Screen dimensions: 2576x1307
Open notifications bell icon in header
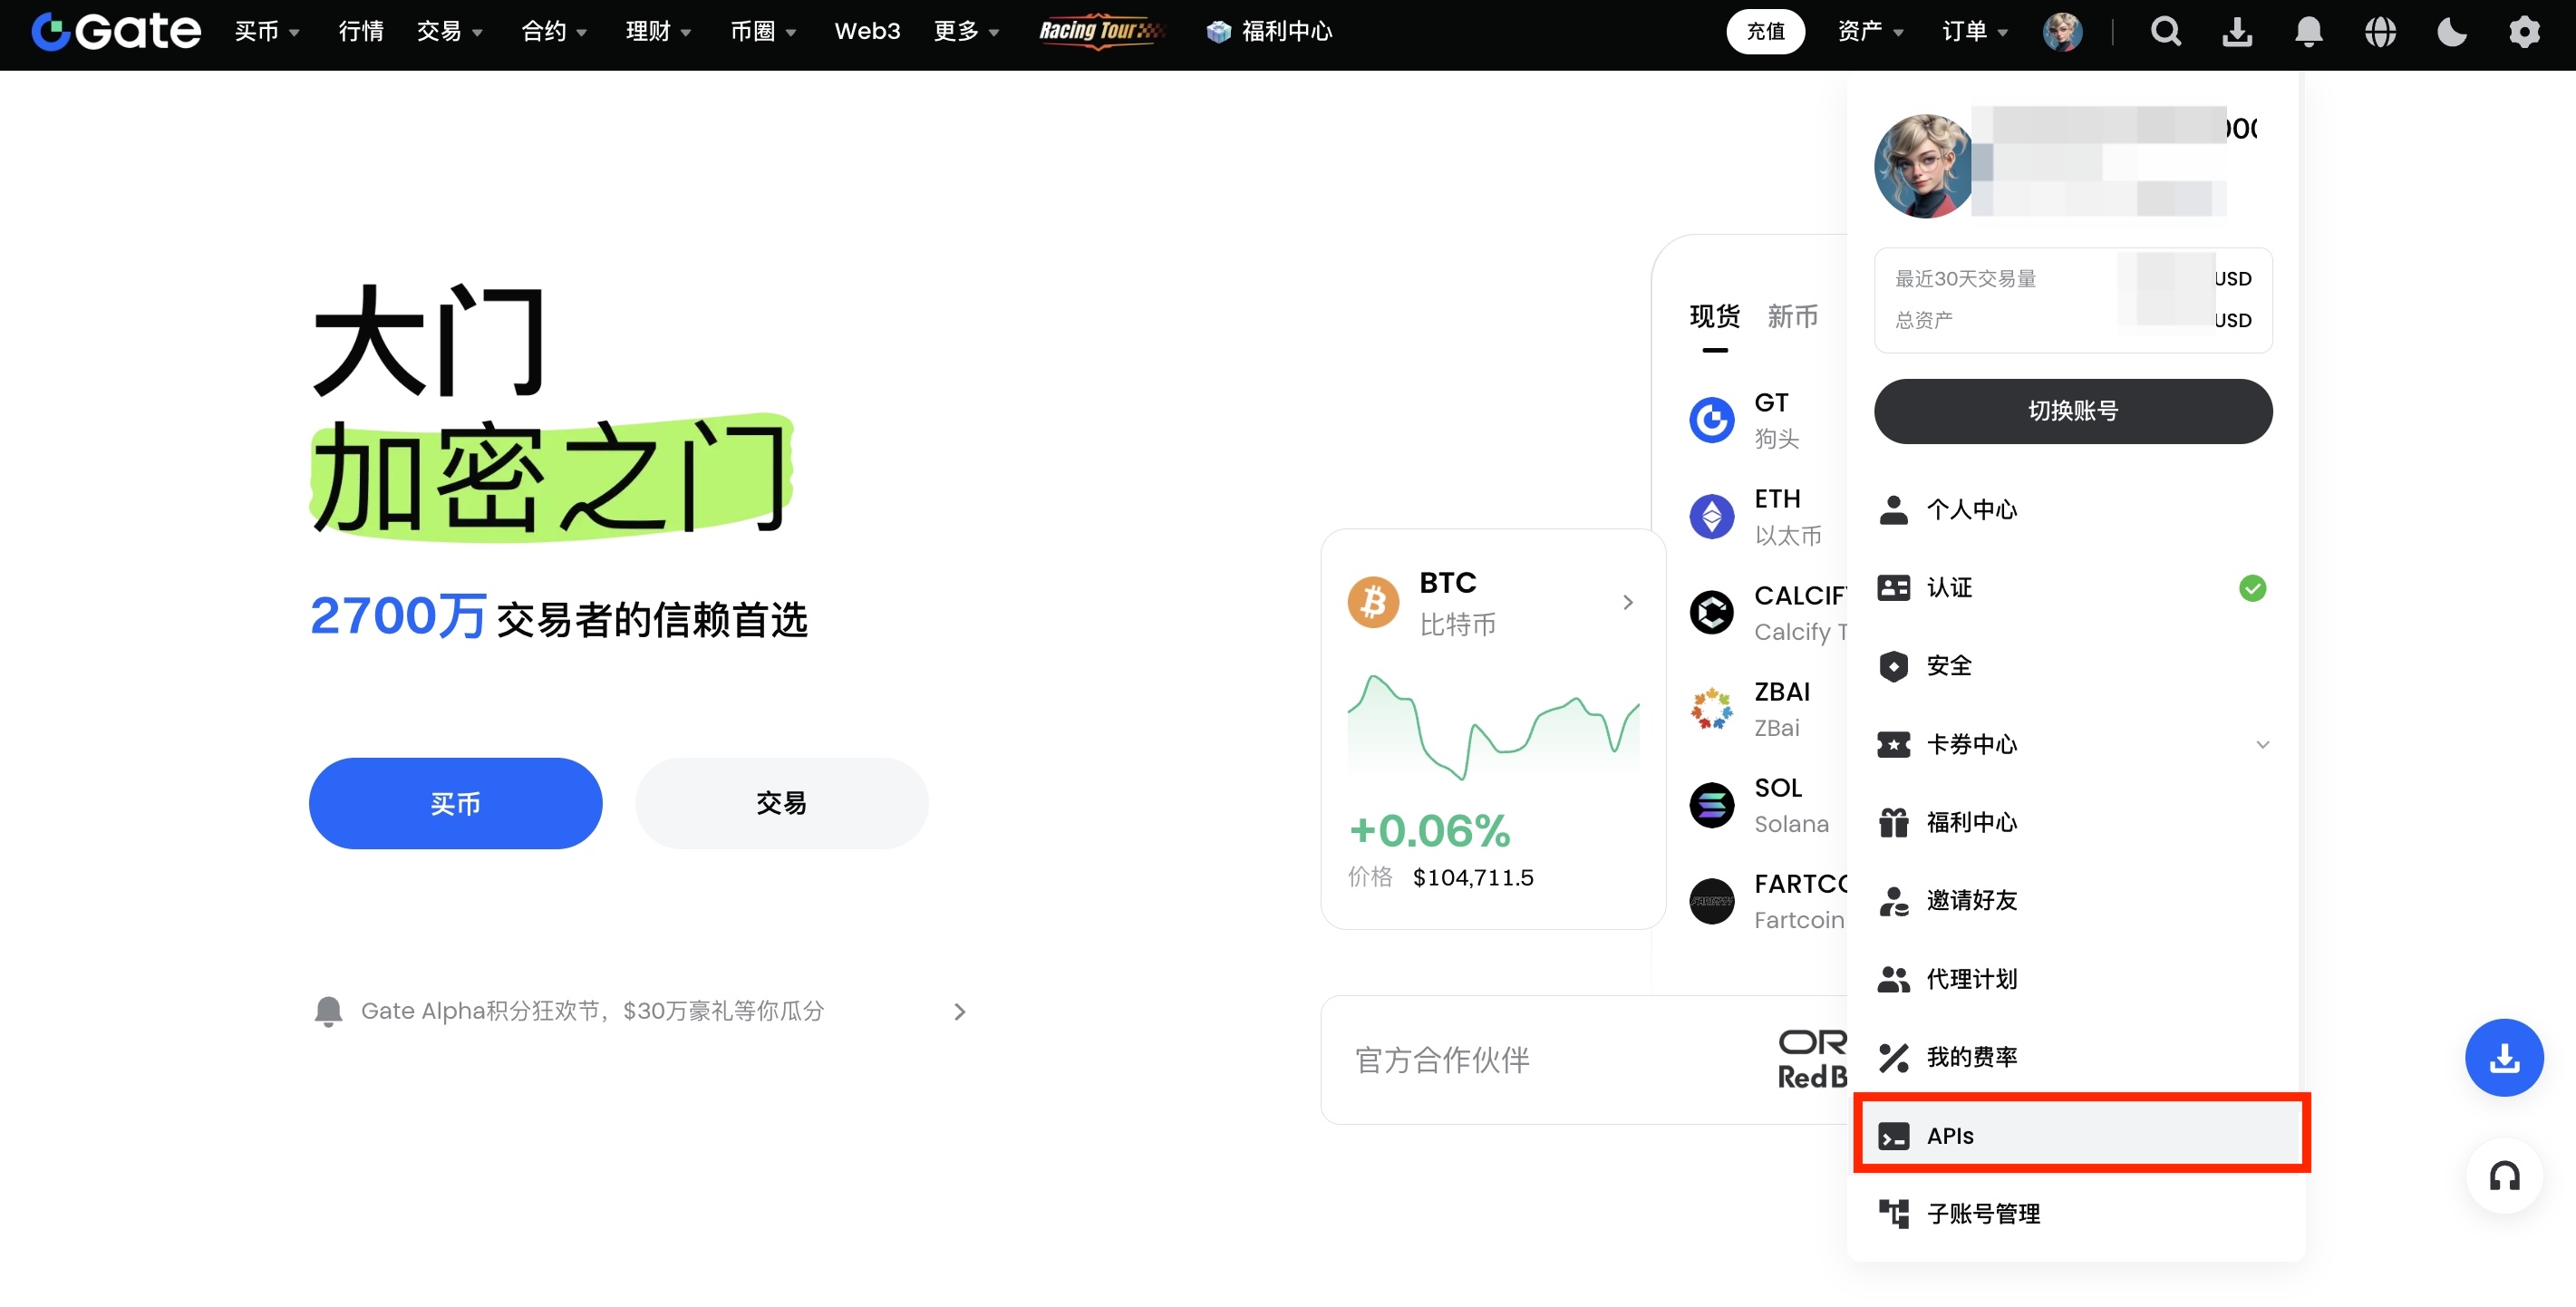coord(2308,32)
